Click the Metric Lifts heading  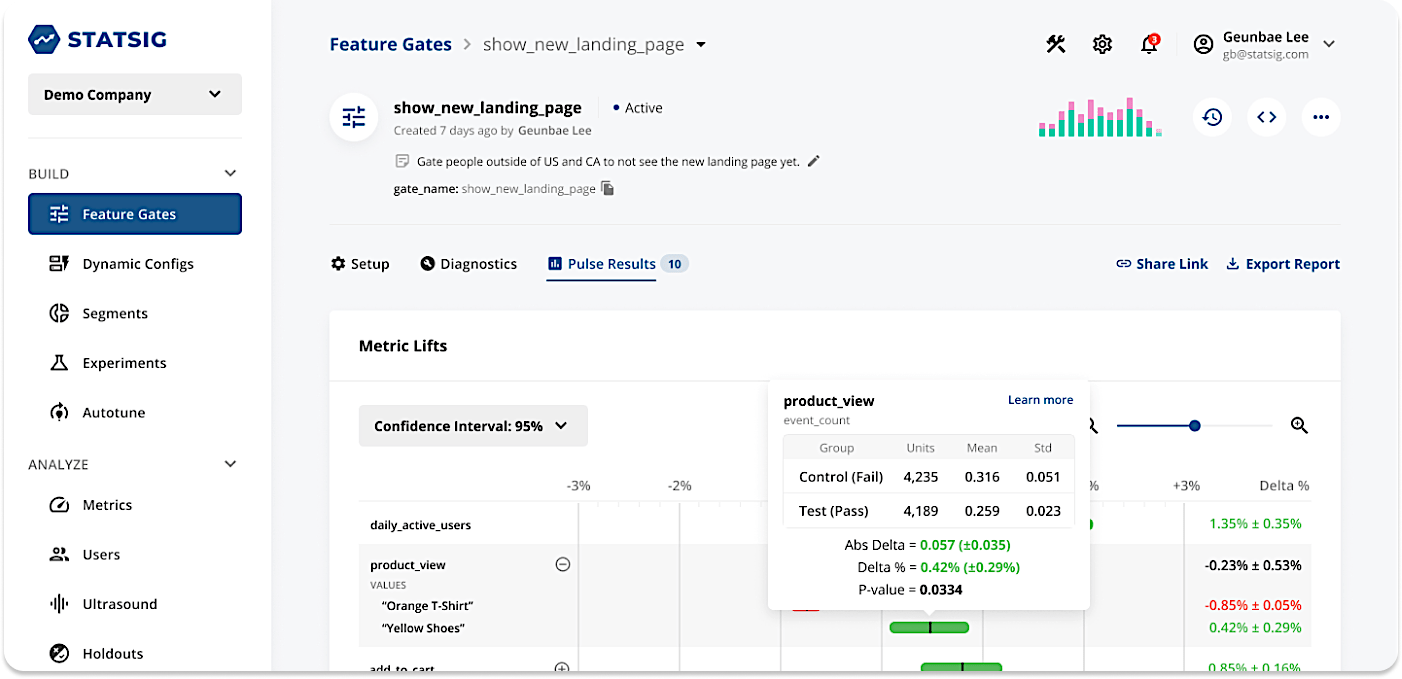coord(403,346)
